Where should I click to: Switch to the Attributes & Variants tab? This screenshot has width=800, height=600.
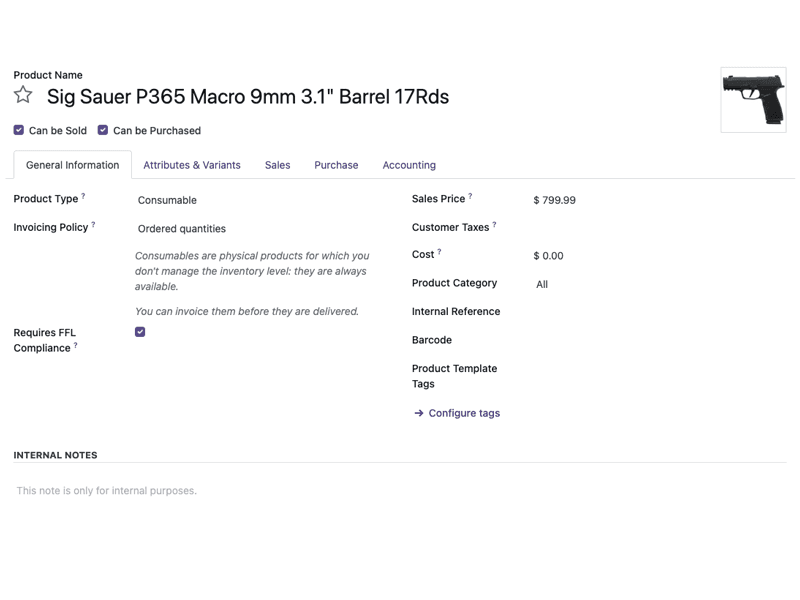[x=192, y=165]
